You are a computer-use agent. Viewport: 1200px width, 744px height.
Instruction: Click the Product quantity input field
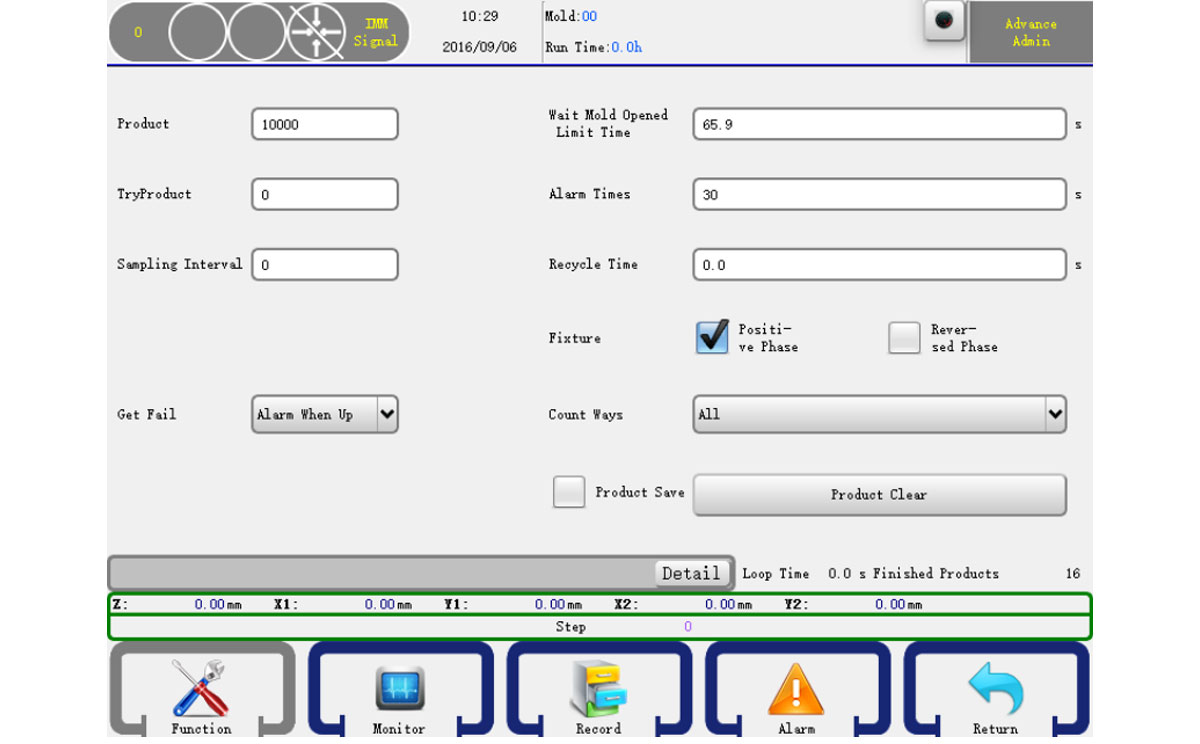pyautogui.click(x=325, y=124)
